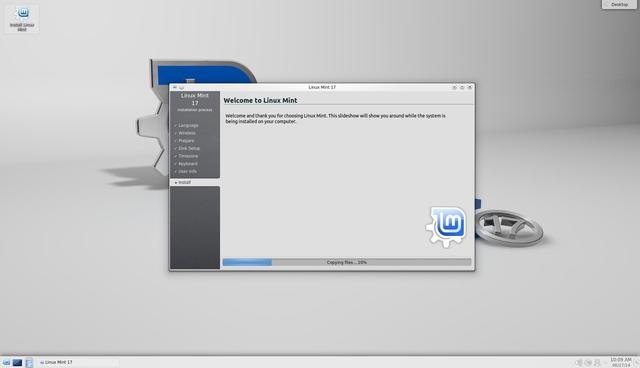Click the Copying files progress bar
The height and width of the screenshot is (368, 640).
point(347,262)
